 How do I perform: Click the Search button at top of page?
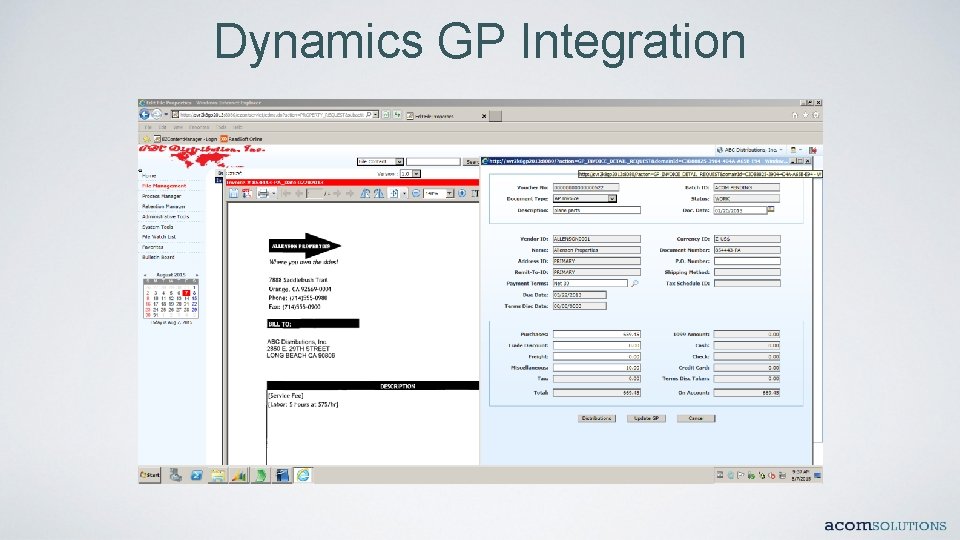471,162
